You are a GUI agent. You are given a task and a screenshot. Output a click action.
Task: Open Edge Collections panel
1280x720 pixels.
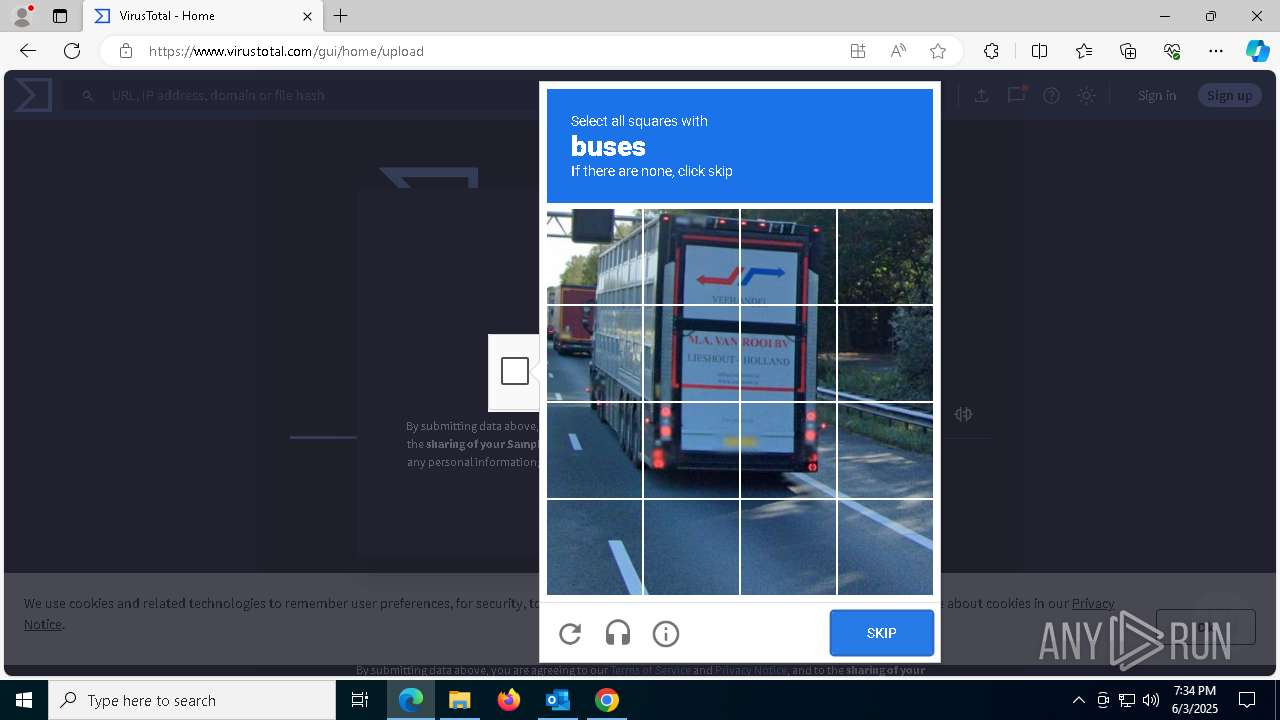pos(1128,51)
